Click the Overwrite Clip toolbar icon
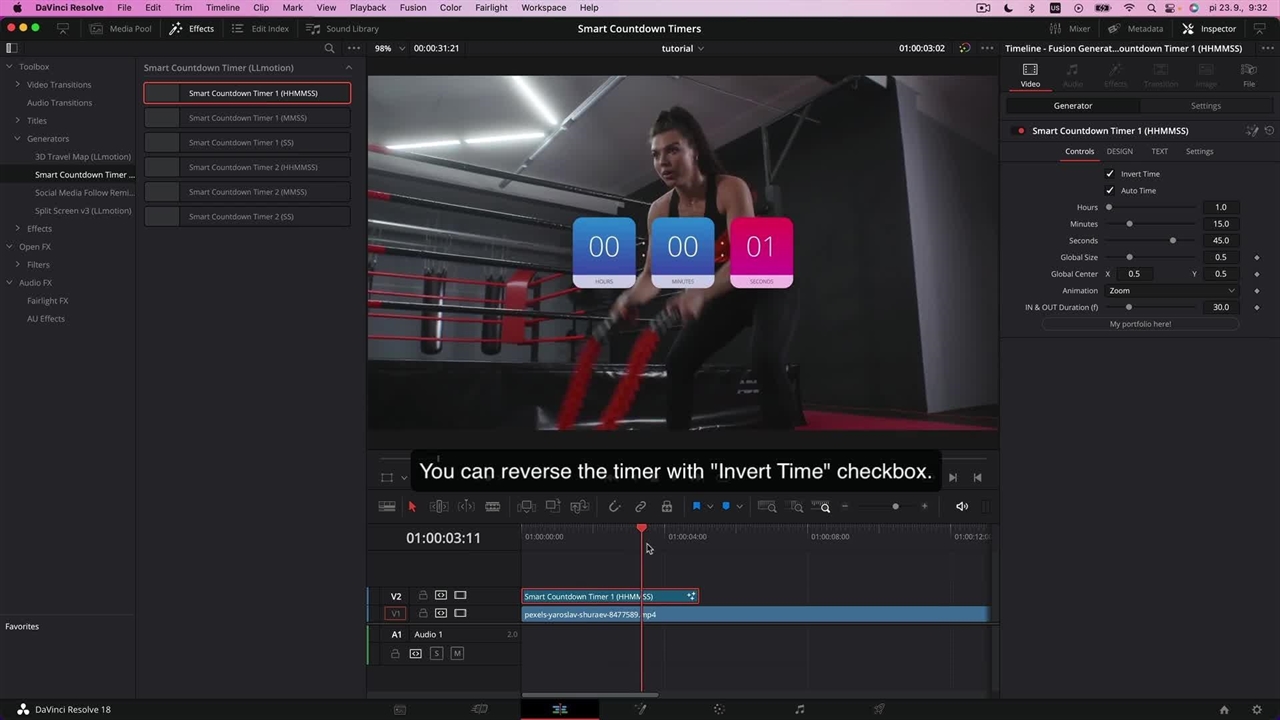1280x720 pixels. 553,507
